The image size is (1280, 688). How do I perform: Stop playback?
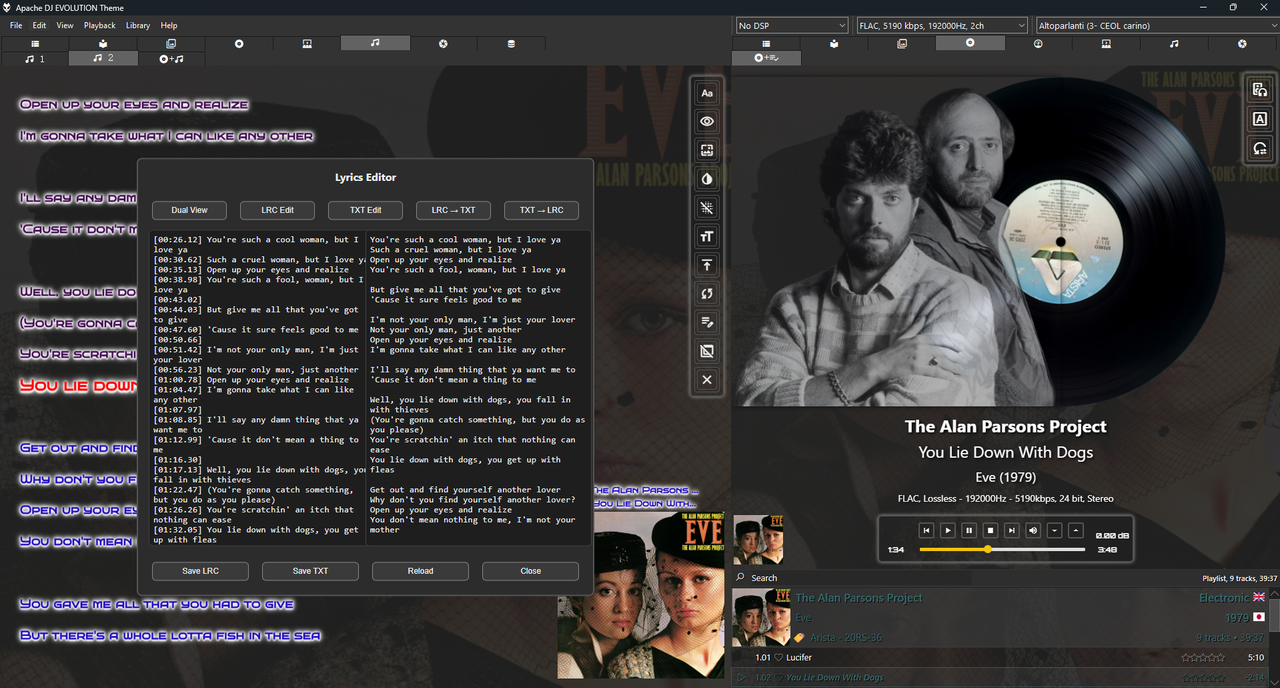990,530
